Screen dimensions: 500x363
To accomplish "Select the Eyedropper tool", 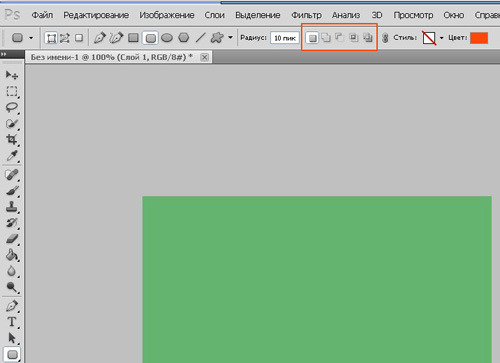I will 12,156.
